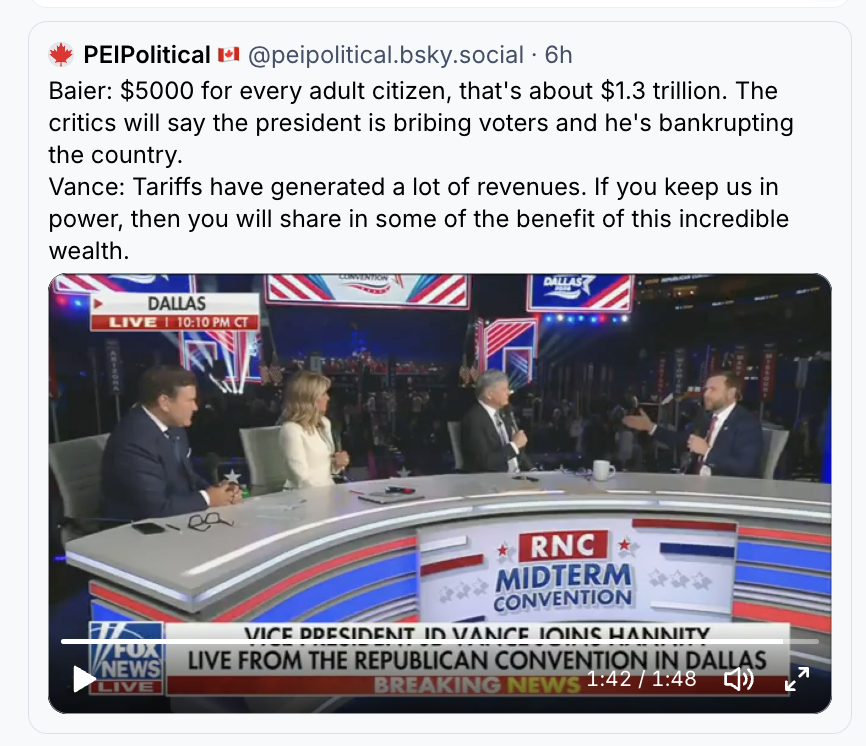Image resolution: width=866 pixels, height=746 pixels.
Task: Open the post via the Vance quote text
Action: 419,219
